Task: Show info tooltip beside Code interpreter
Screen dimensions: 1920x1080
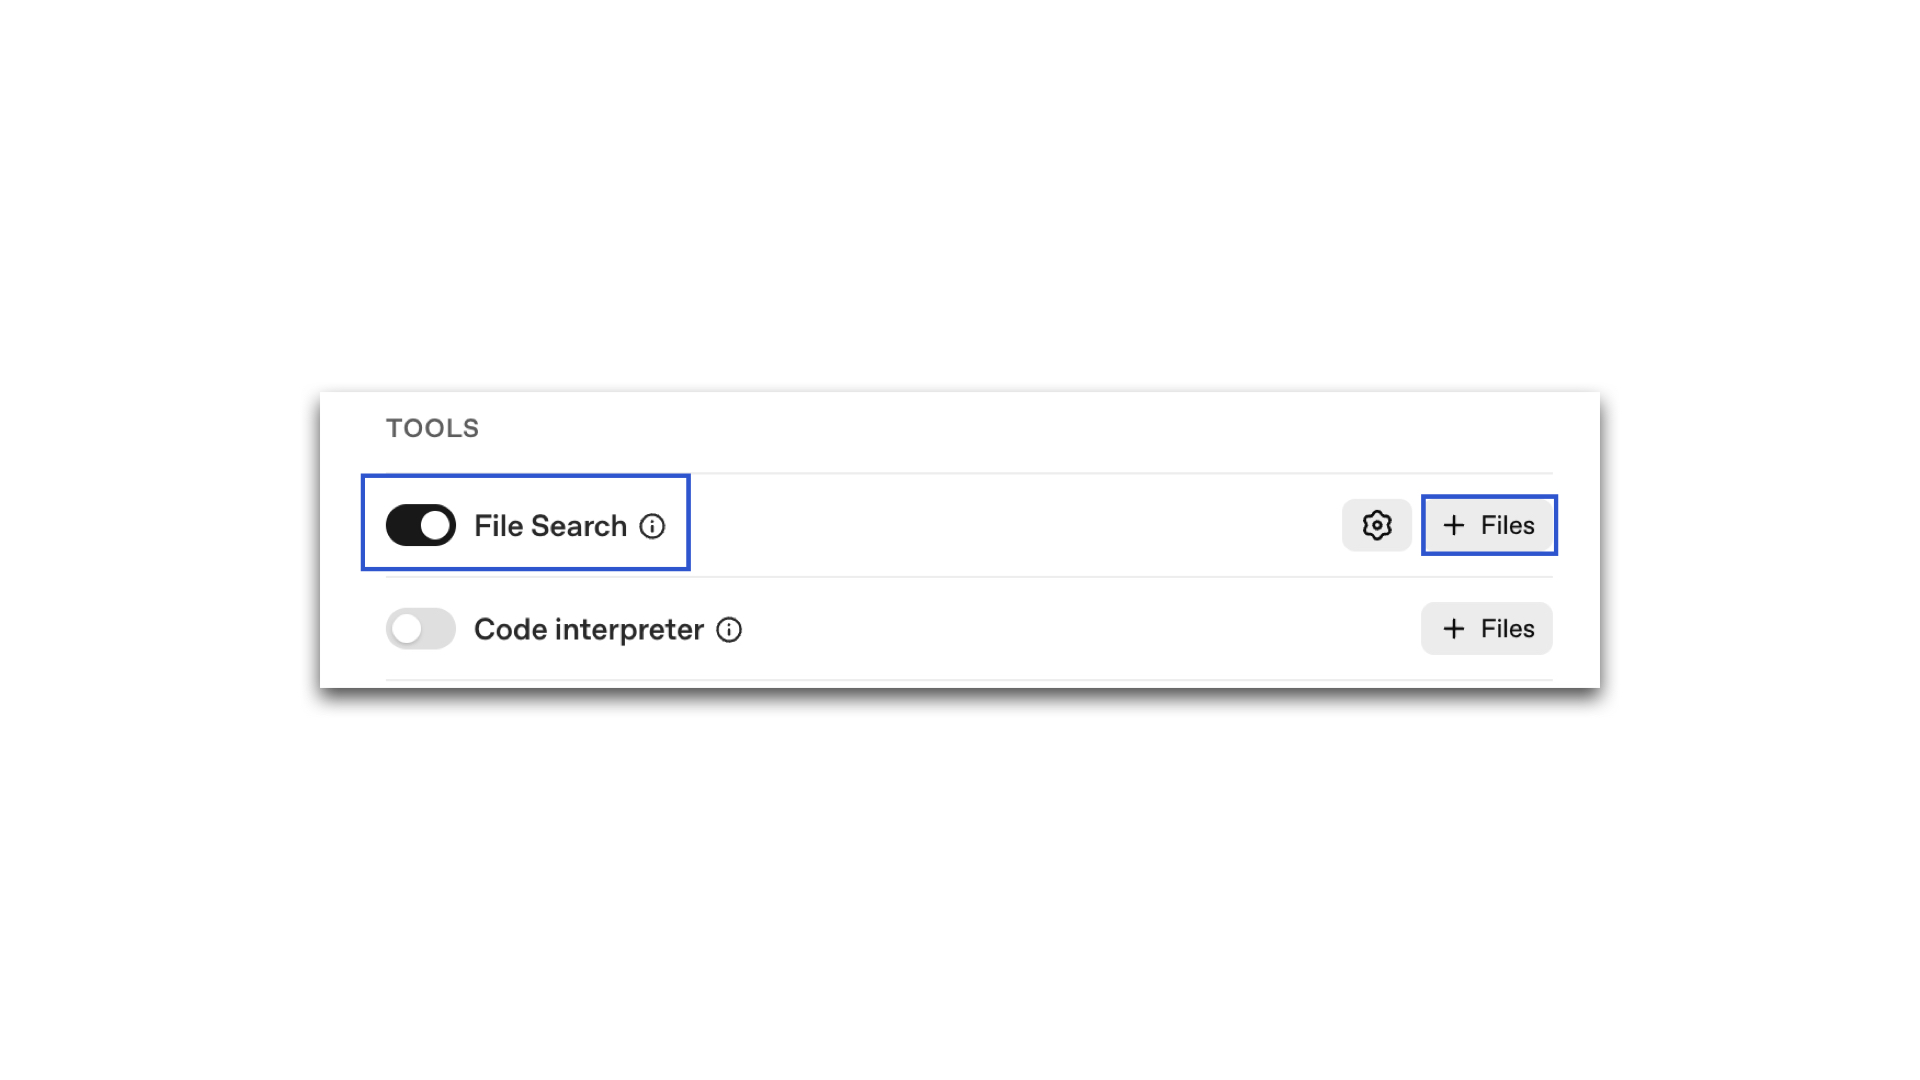Action: point(729,630)
